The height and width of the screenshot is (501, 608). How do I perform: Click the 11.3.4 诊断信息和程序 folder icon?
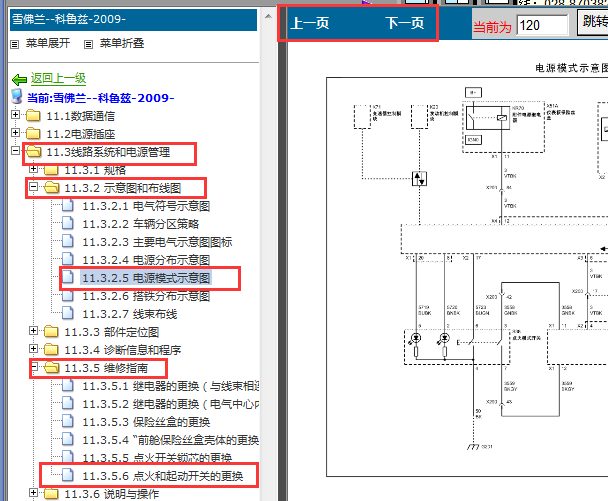point(51,349)
